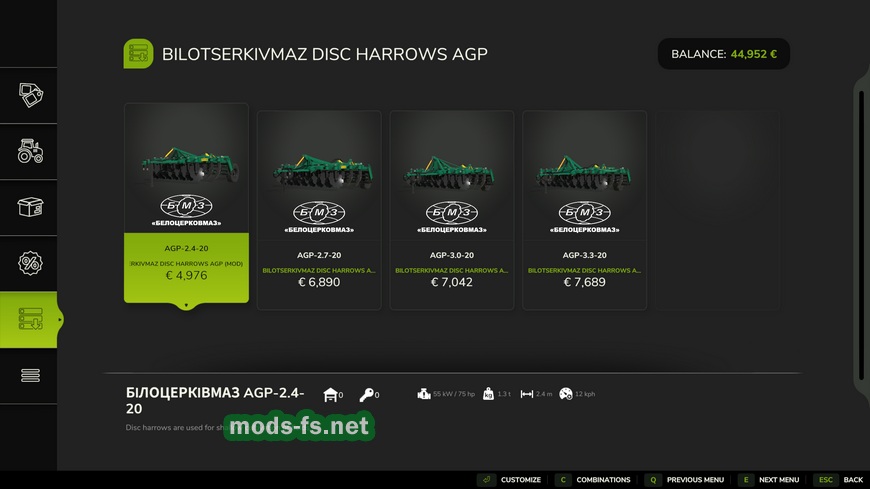Image resolution: width=870 pixels, height=489 pixels.
Task: Select the tractor vehicles sidebar icon
Action: (x=28, y=151)
